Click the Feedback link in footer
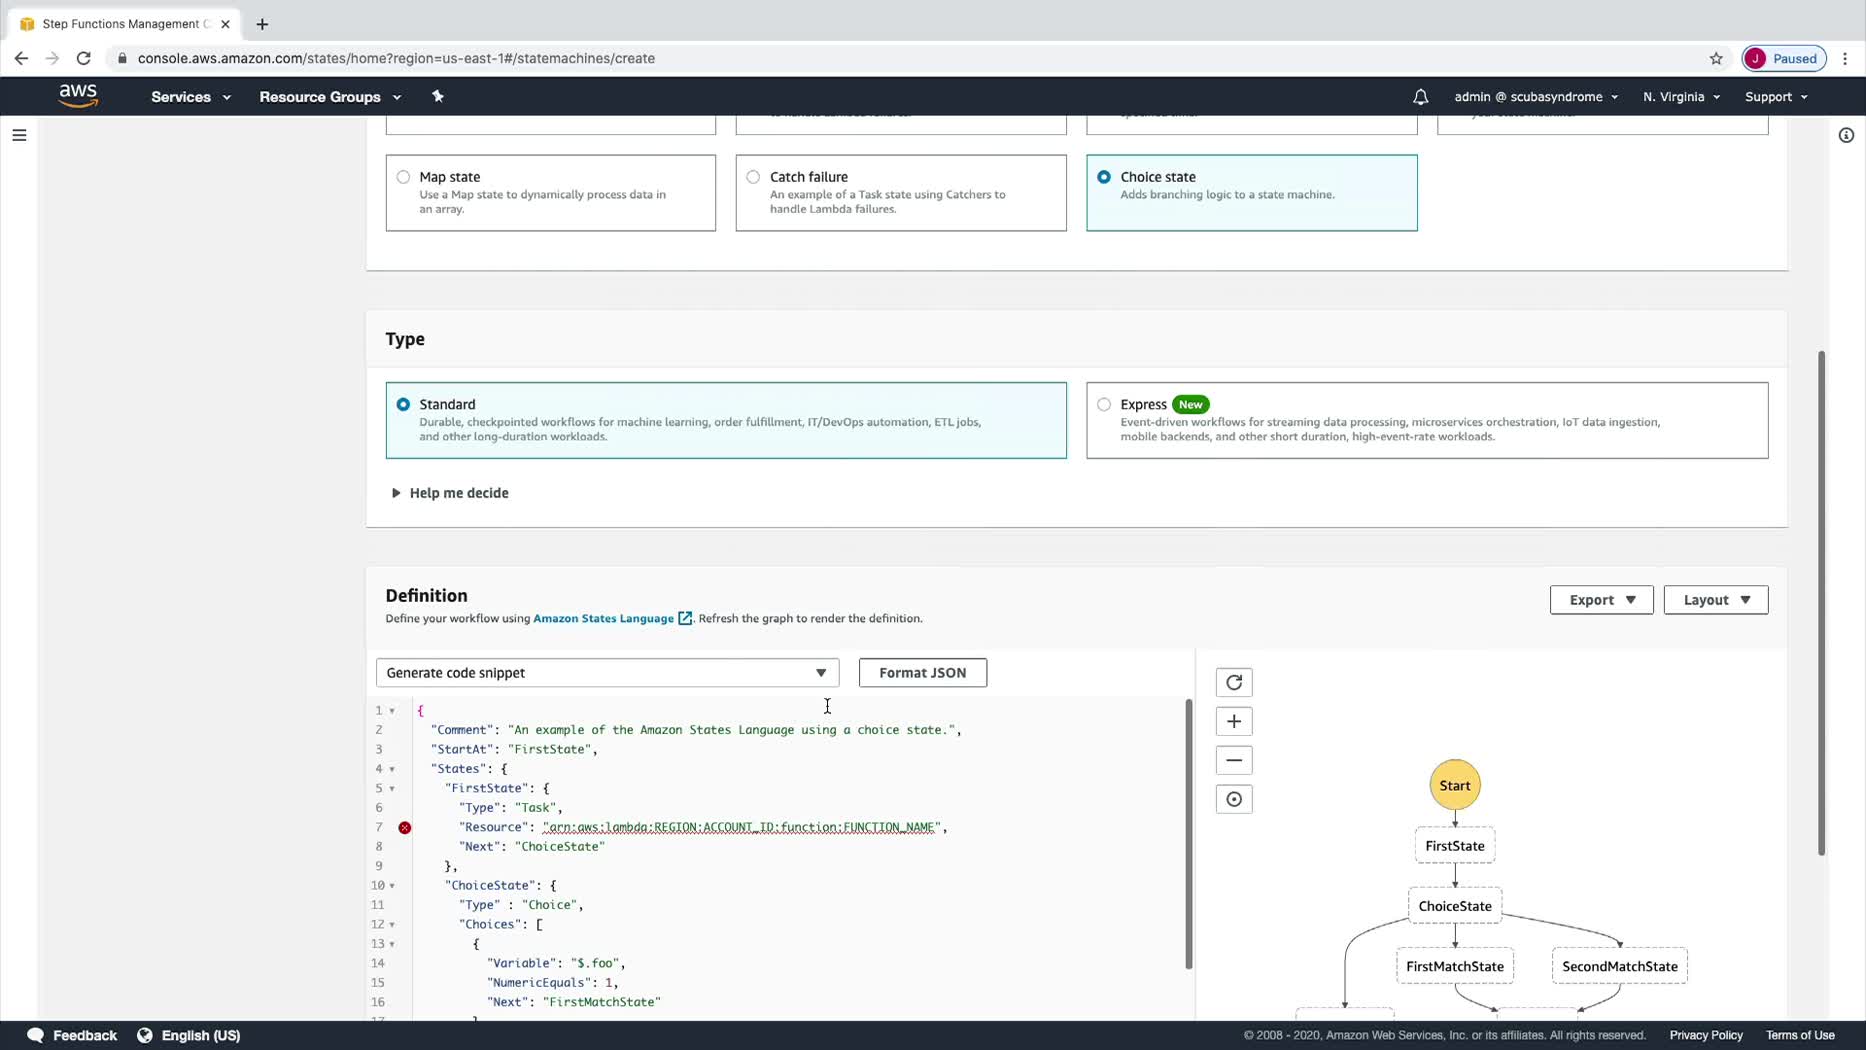The image size is (1866, 1050). pos(84,1035)
